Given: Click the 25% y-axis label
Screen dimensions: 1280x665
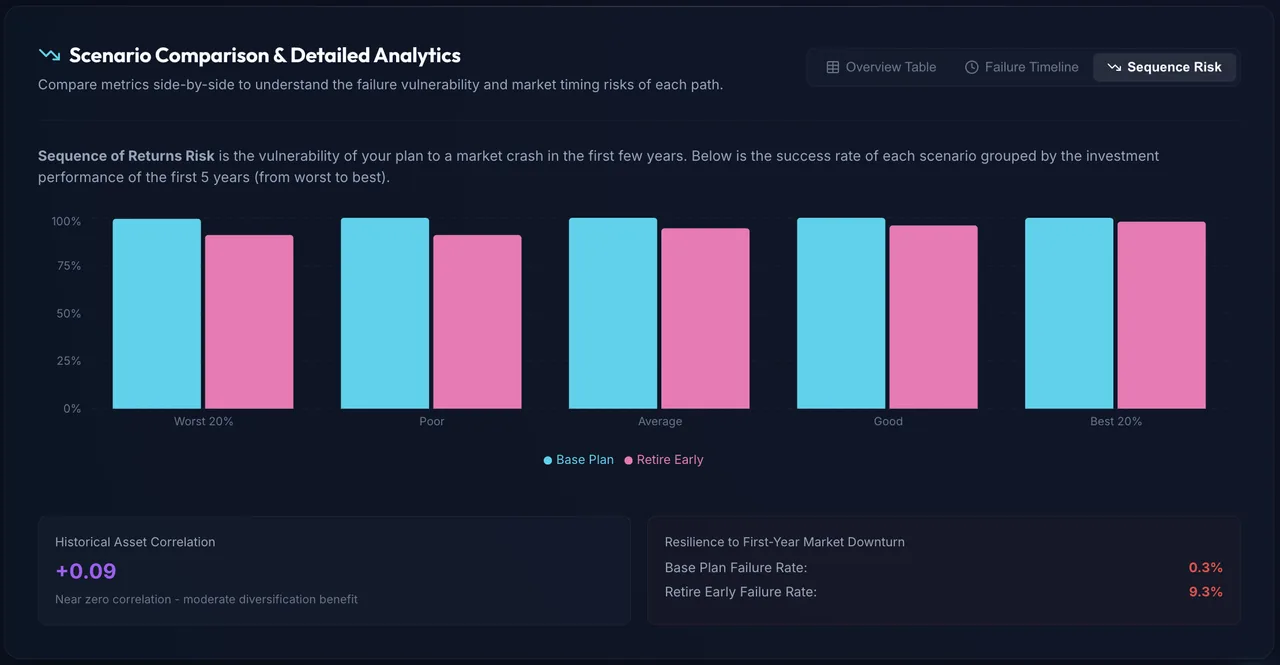Looking at the screenshot, I should (x=69, y=361).
